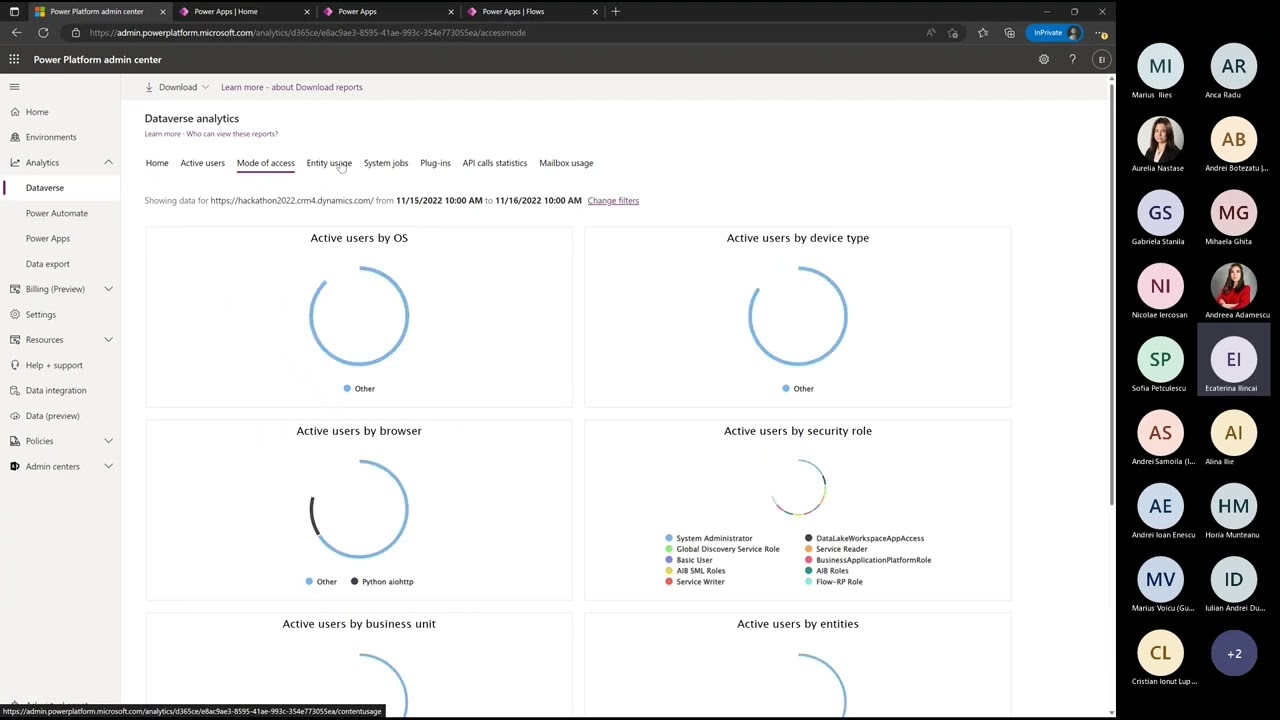Click the Billing (Preview) icon in the sidebar
The image size is (1280, 720).
[x=15, y=289]
